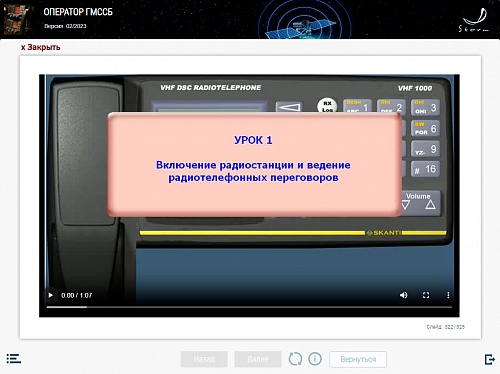Image resolution: width=500 pixels, height=374 pixels.
Task: Click the video progress bar
Action: [249, 307]
